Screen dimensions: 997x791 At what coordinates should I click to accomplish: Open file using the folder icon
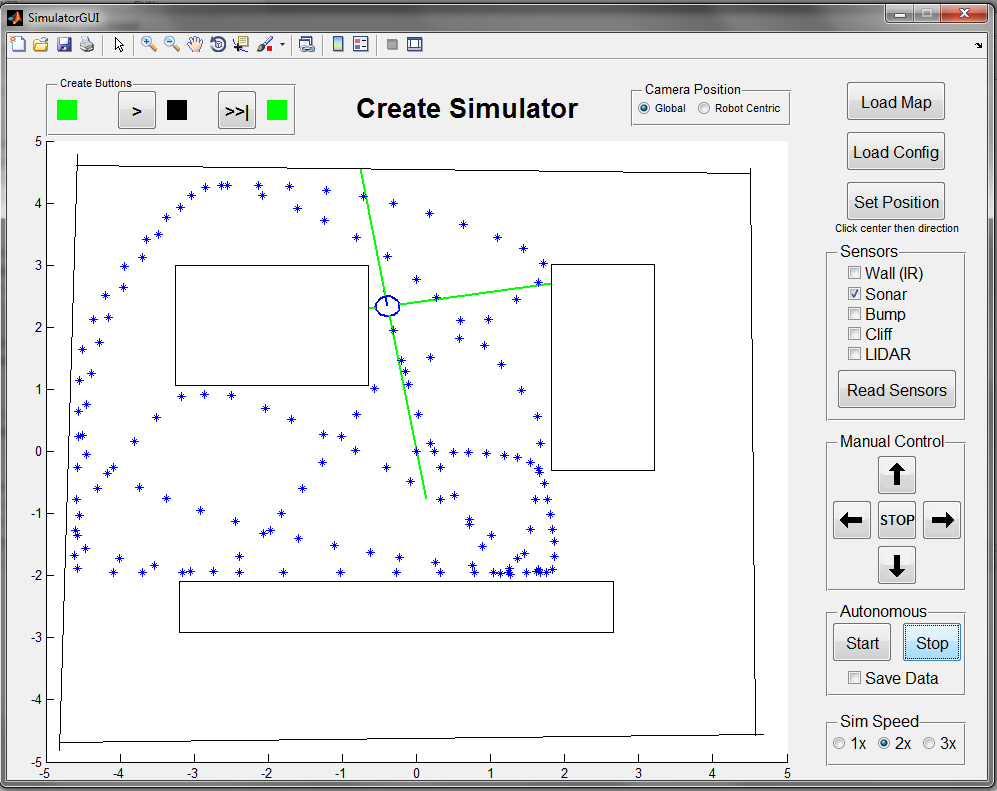(41, 44)
